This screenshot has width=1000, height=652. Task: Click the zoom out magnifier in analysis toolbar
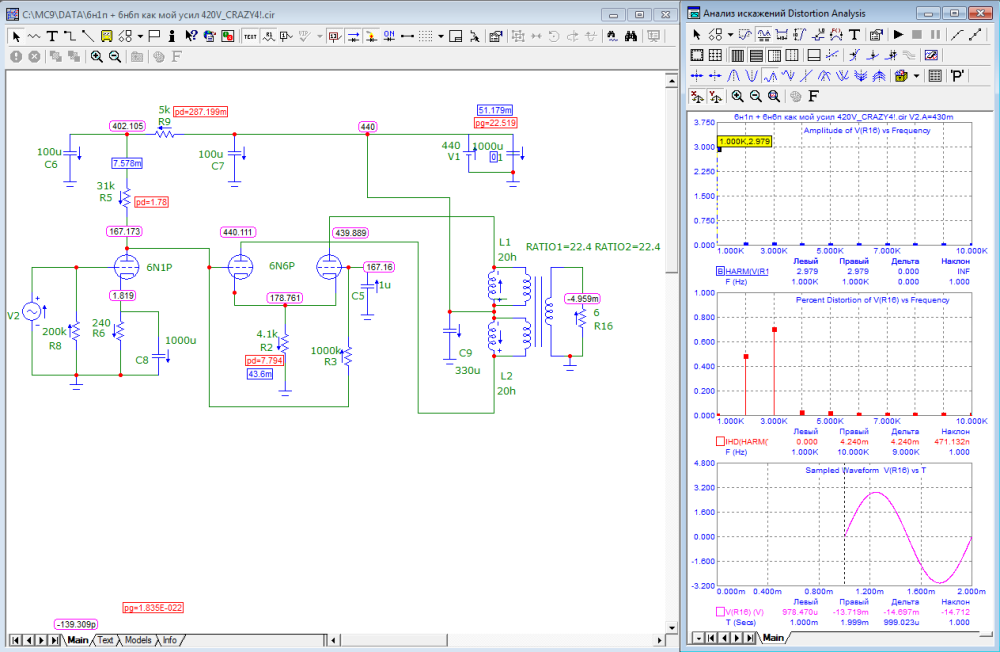(756, 97)
